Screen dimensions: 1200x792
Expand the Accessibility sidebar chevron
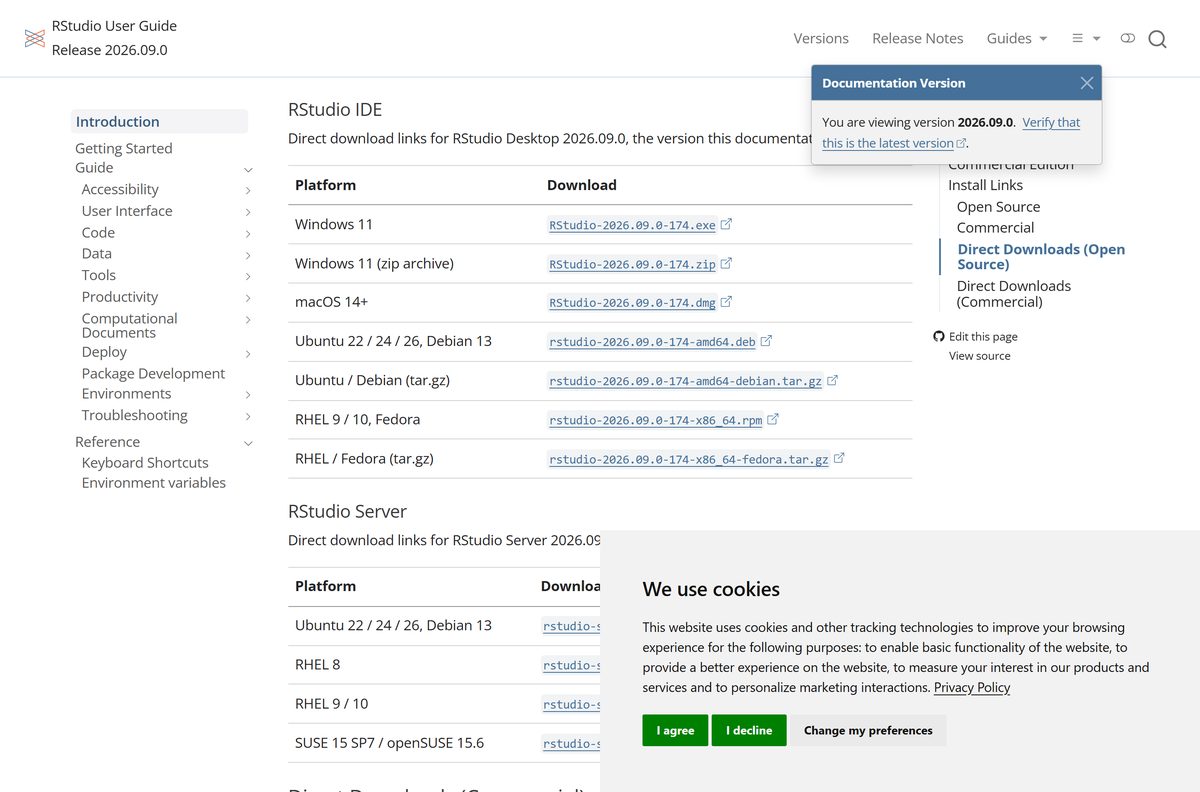pos(248,190)
